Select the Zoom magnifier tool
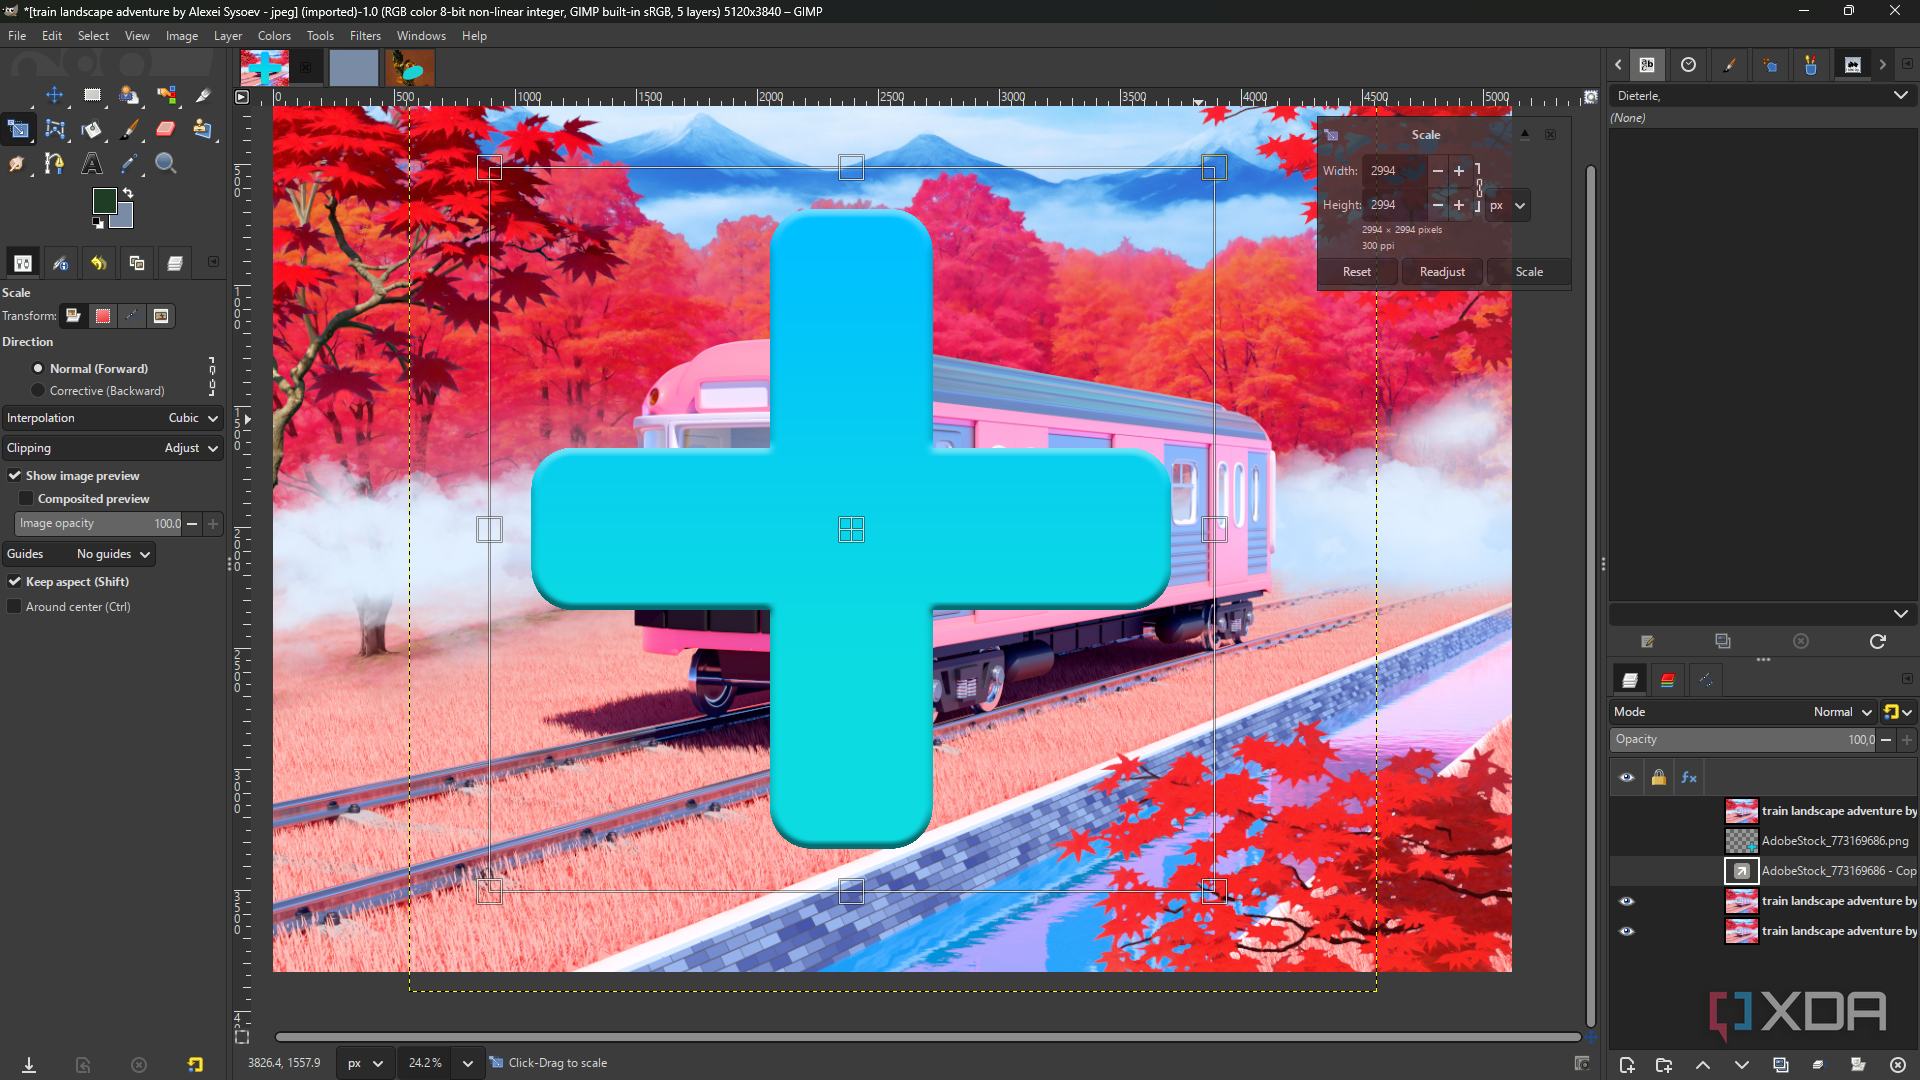1920x1080 pixels. click(x=166, y=163)
